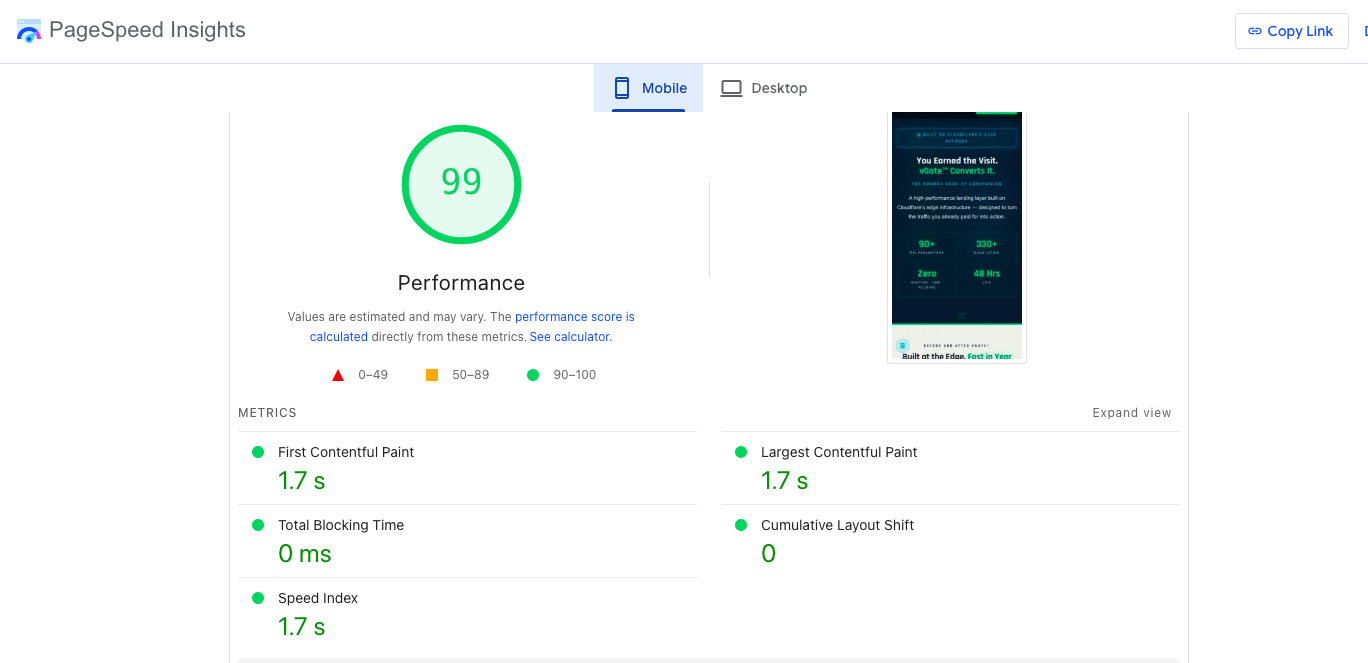Click the mobile phone icon
Viewport: 1368px width, 663px height.
click(622, 88)
